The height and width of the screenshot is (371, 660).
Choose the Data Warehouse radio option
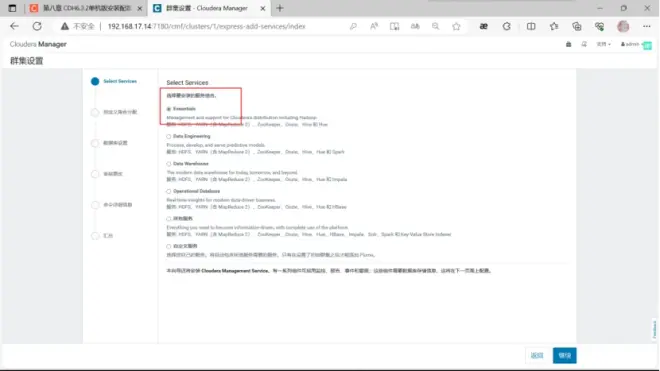(x=169, y=164)
